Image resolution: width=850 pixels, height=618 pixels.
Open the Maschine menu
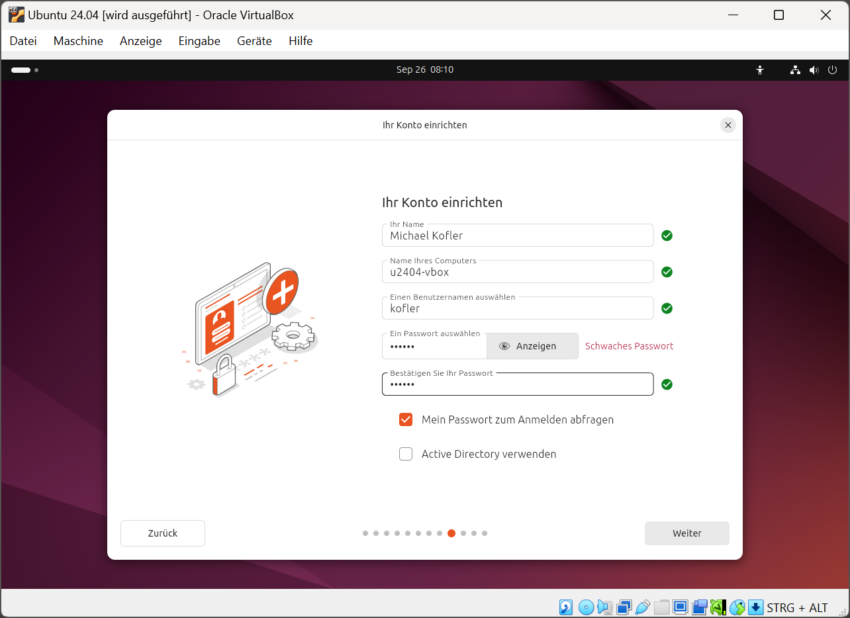click(78, 41)
